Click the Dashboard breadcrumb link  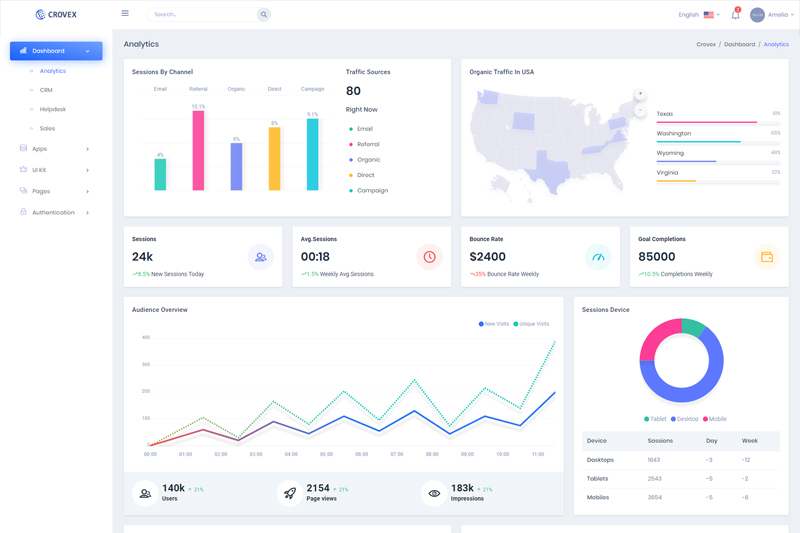click(x=739, y=44)
